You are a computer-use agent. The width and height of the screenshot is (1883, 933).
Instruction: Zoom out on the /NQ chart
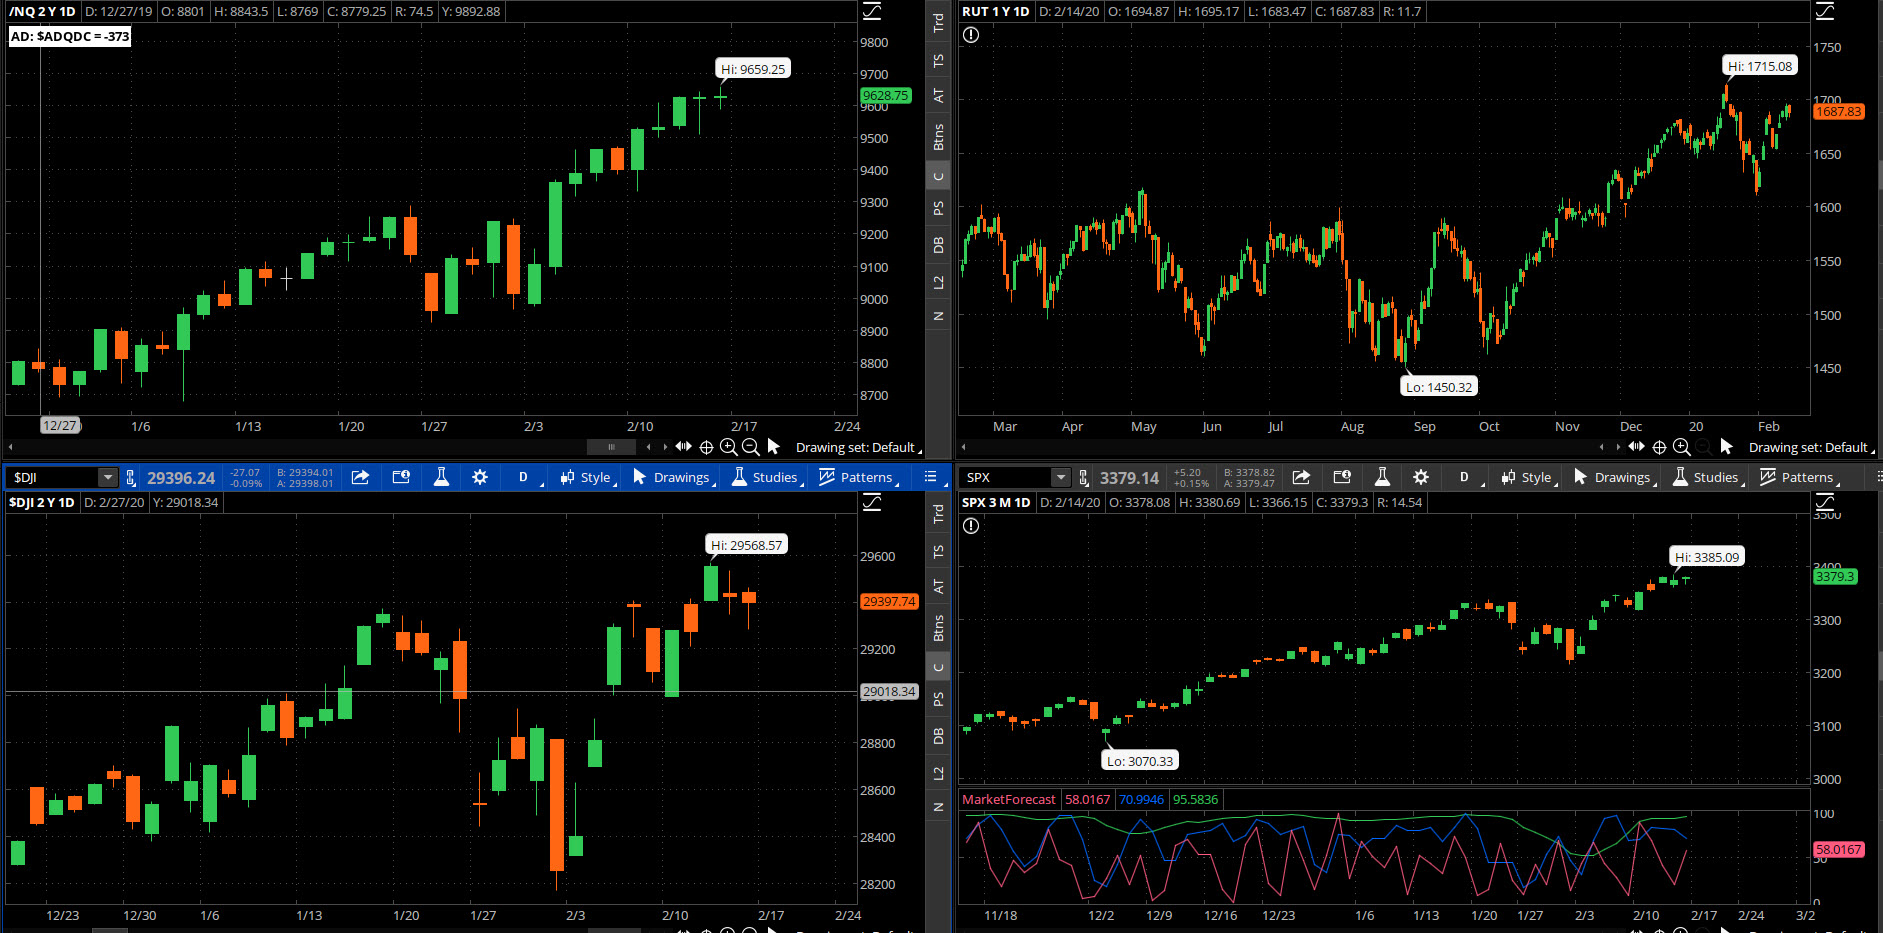pos(751,447)
